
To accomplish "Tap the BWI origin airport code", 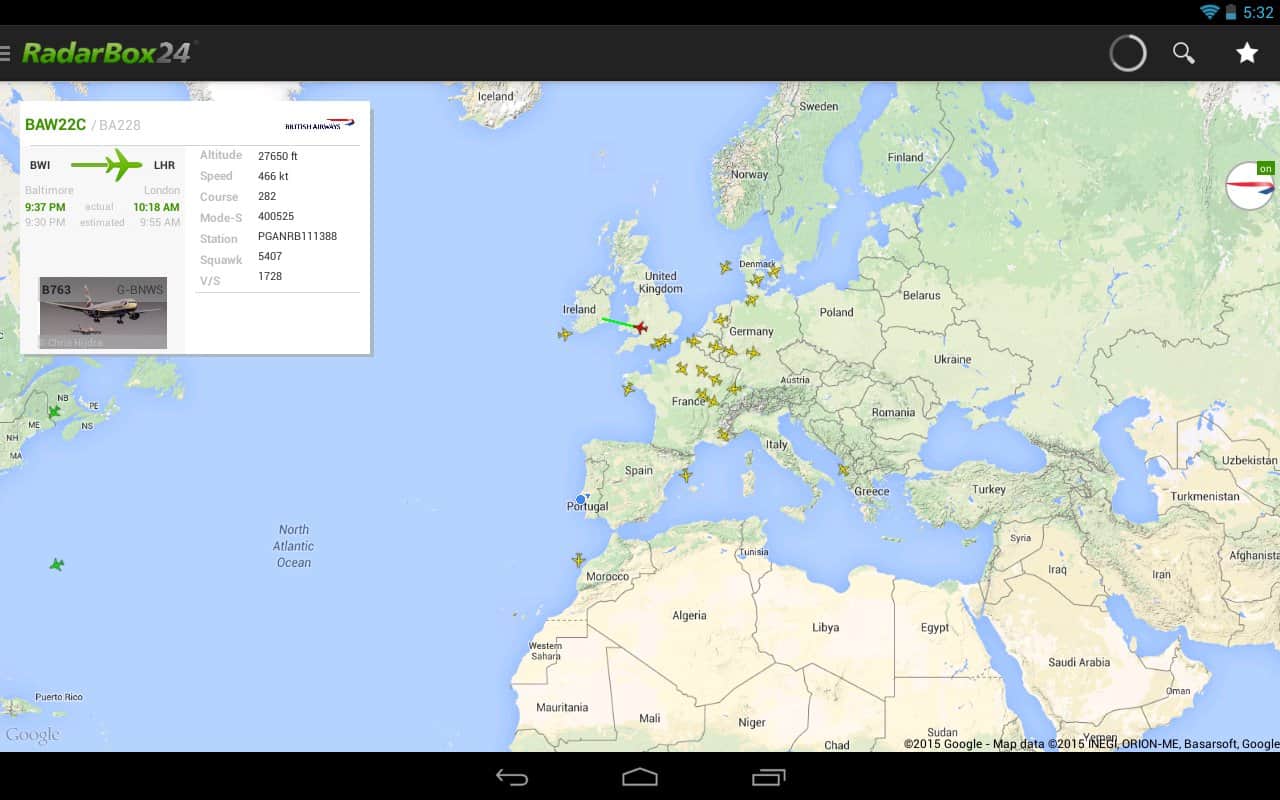I will 40,165.
